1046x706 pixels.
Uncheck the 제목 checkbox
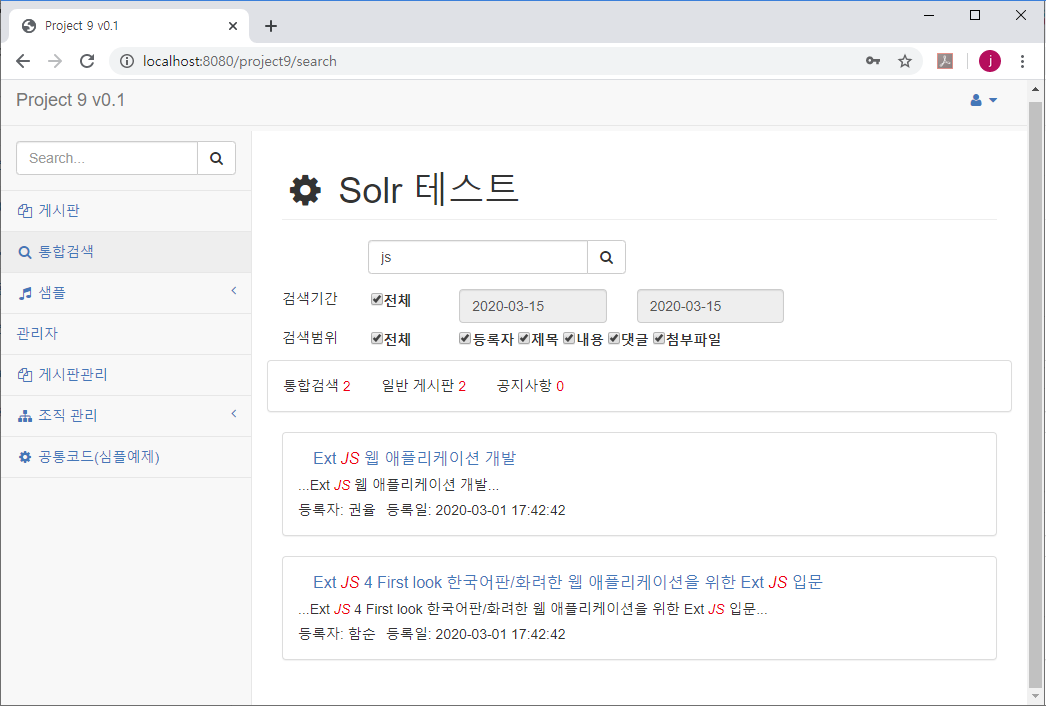pos(524,338)
